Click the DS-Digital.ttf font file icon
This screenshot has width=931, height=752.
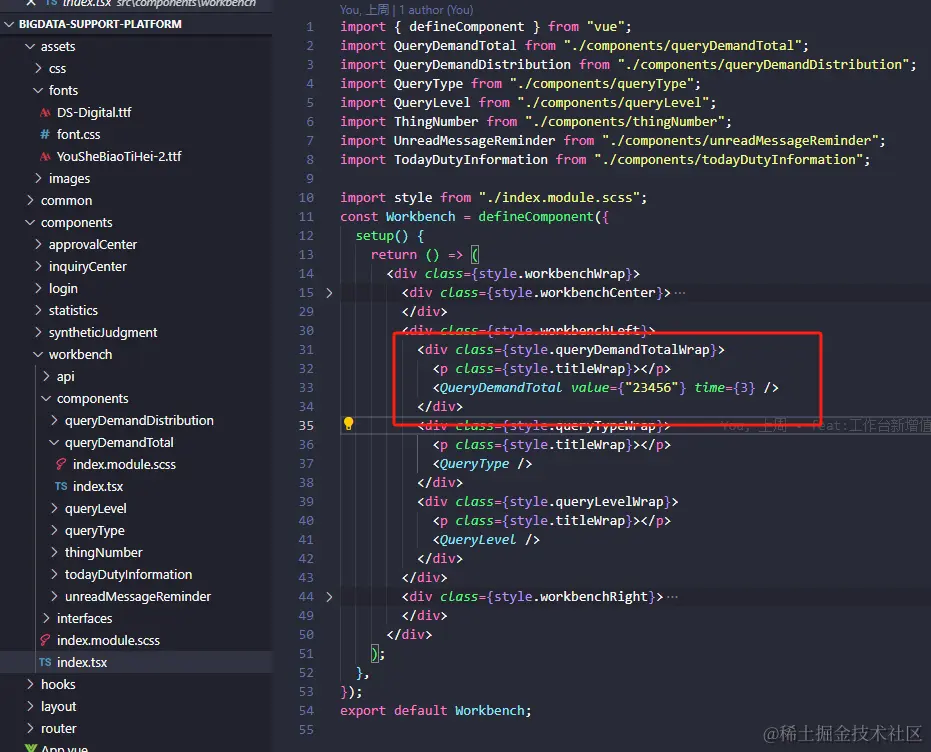point(45,113)
